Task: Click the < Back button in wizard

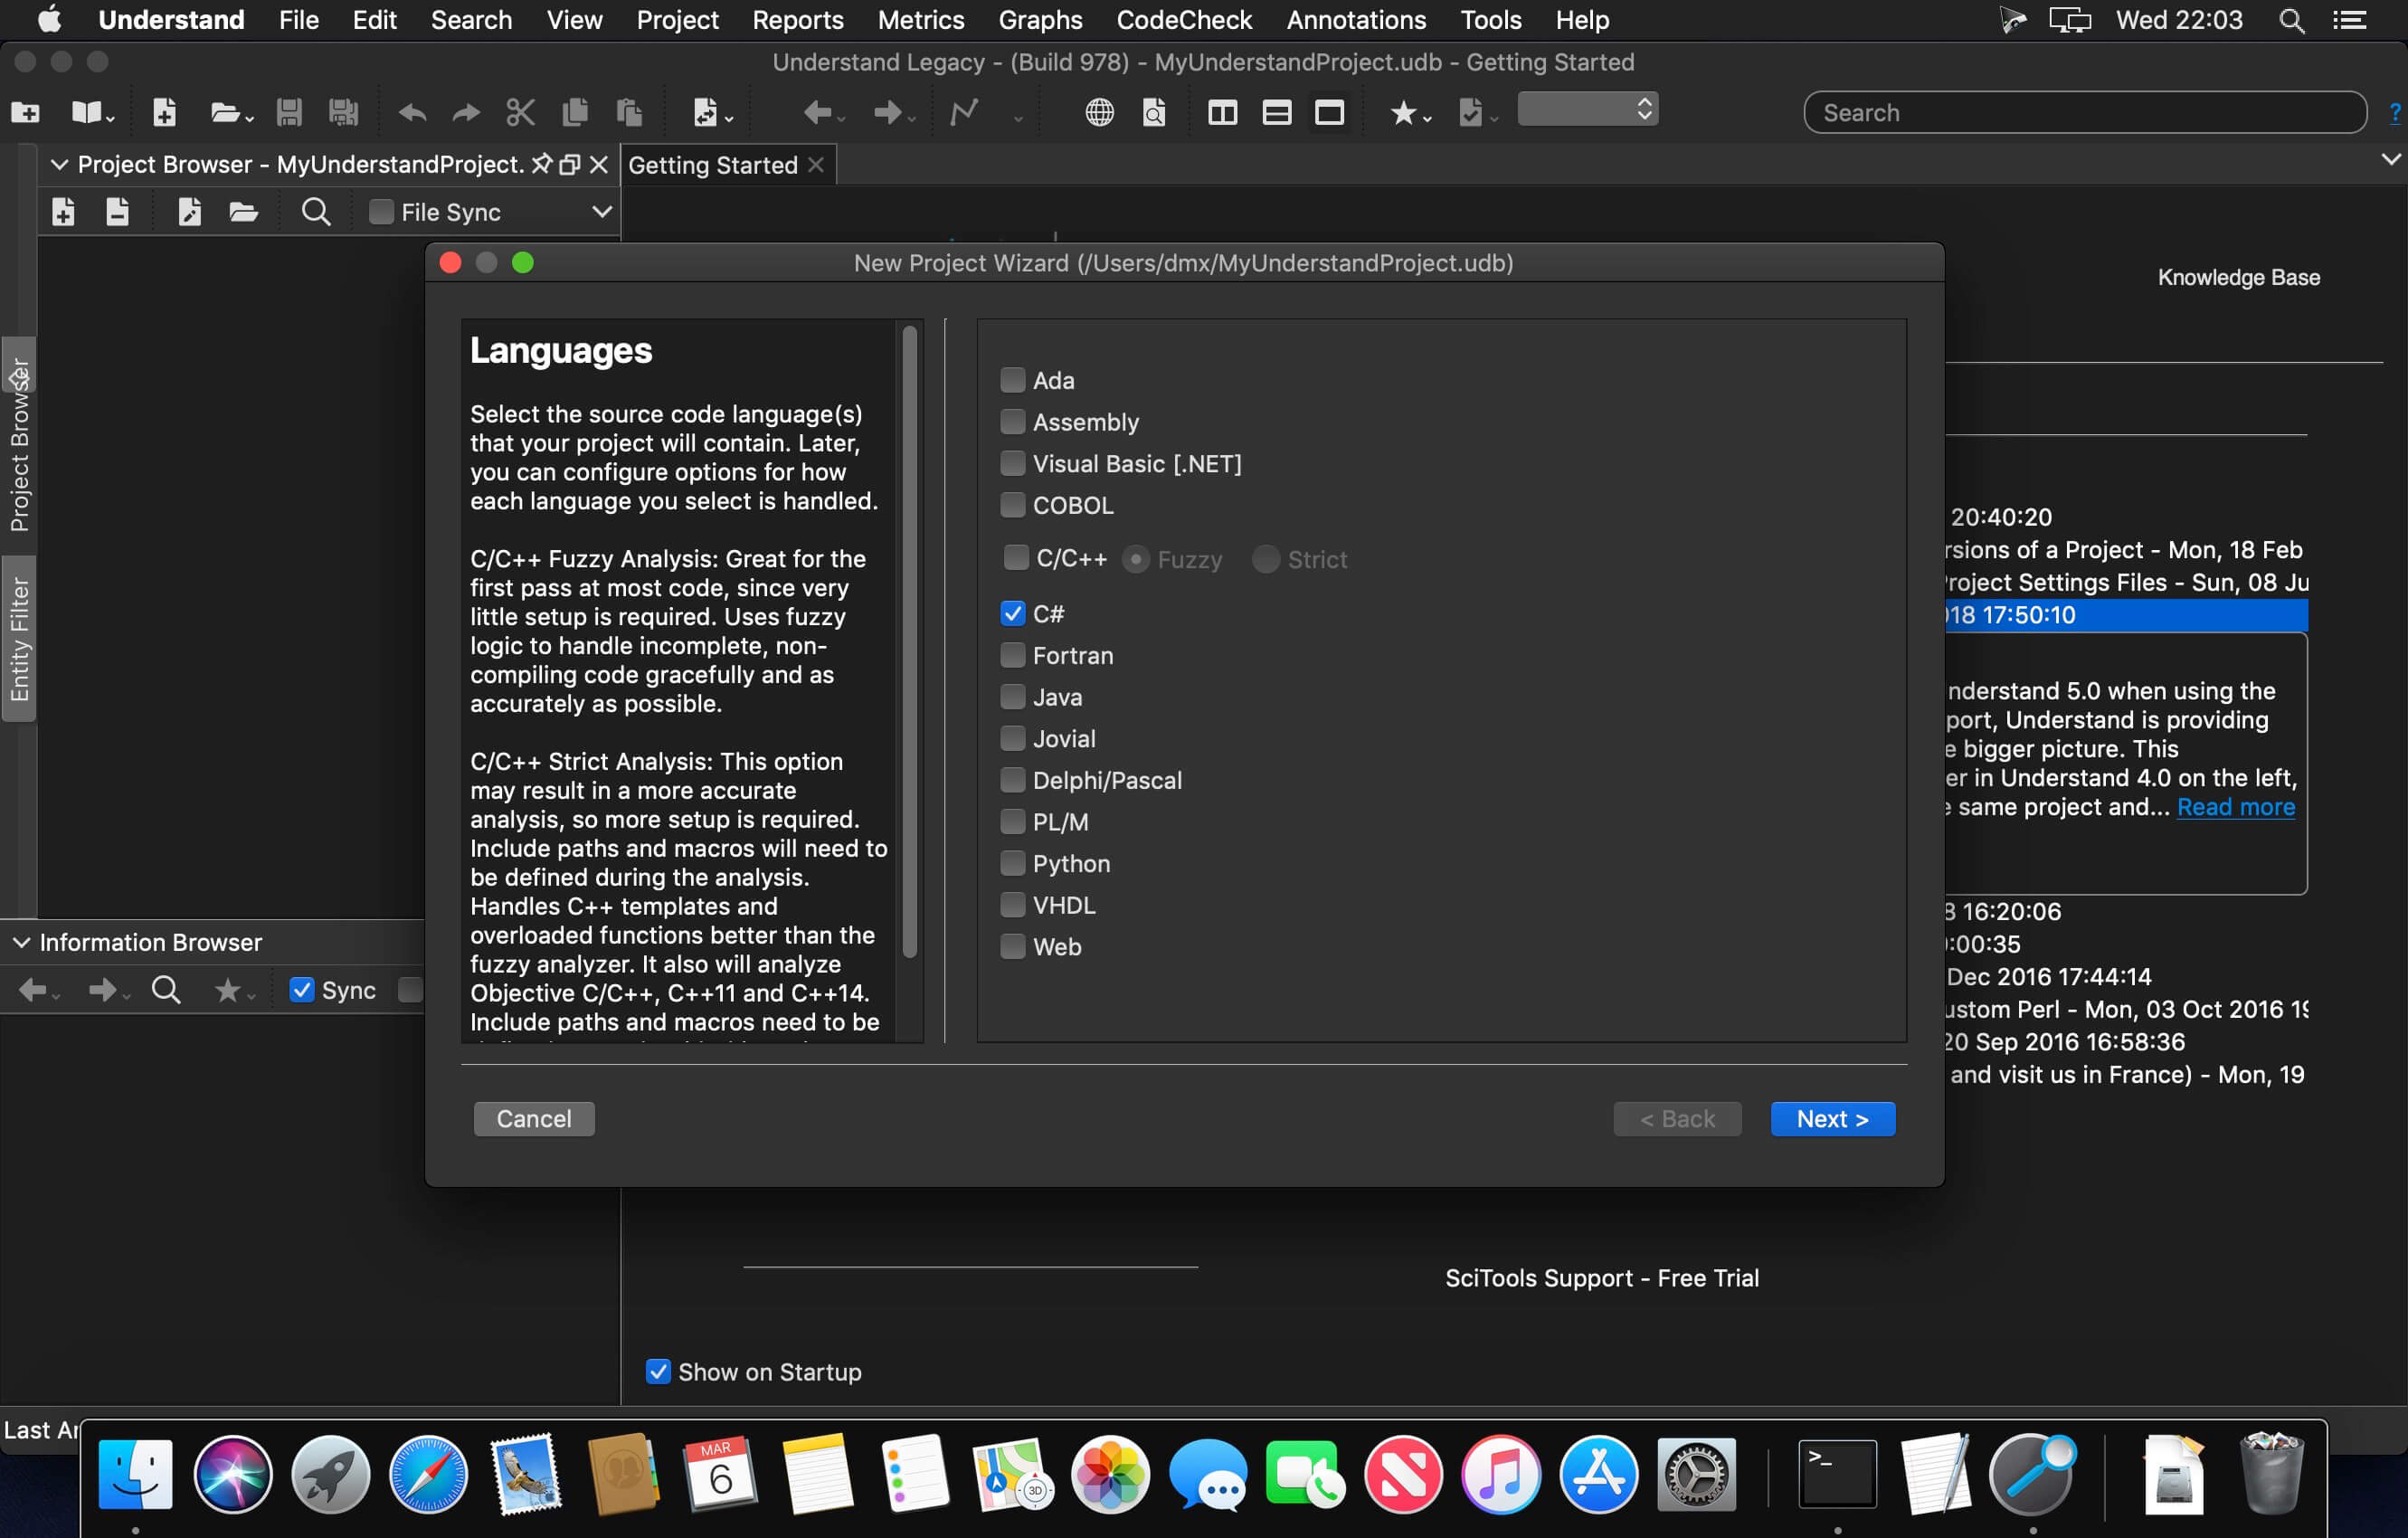Action: [x=1677, y=1119]
